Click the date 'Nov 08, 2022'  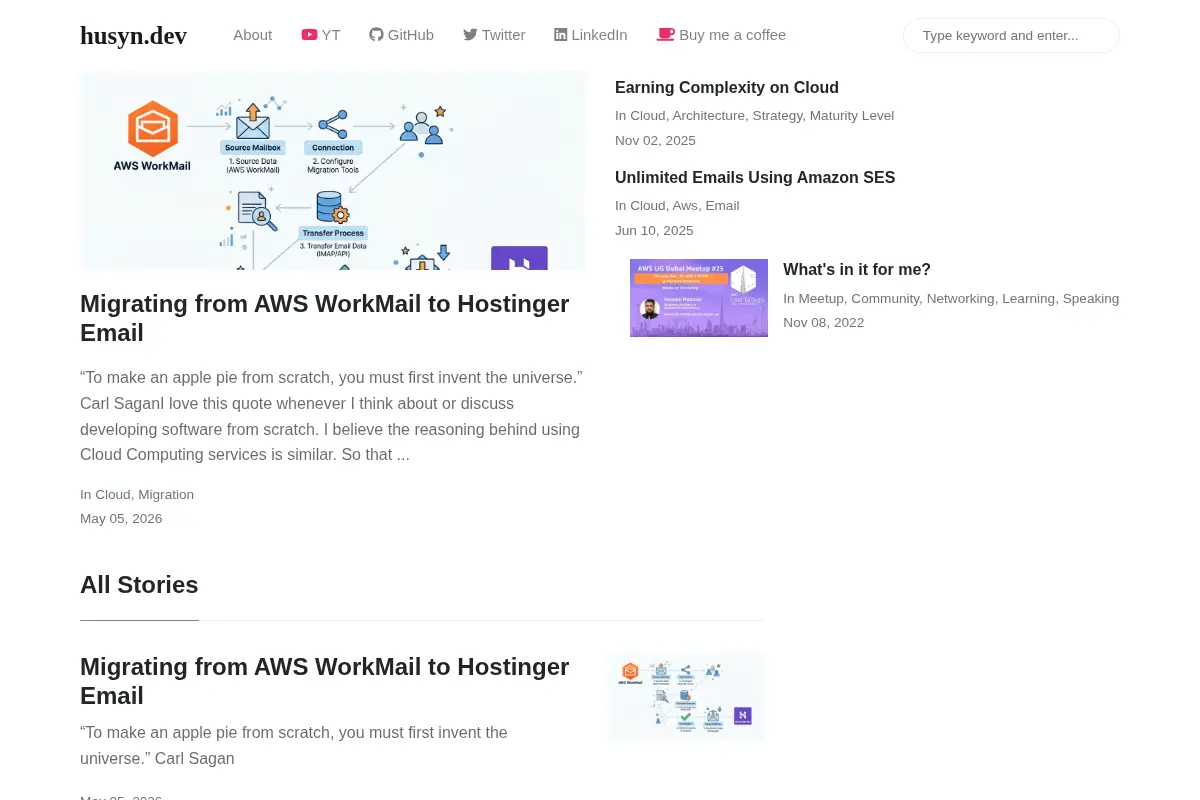823,322
